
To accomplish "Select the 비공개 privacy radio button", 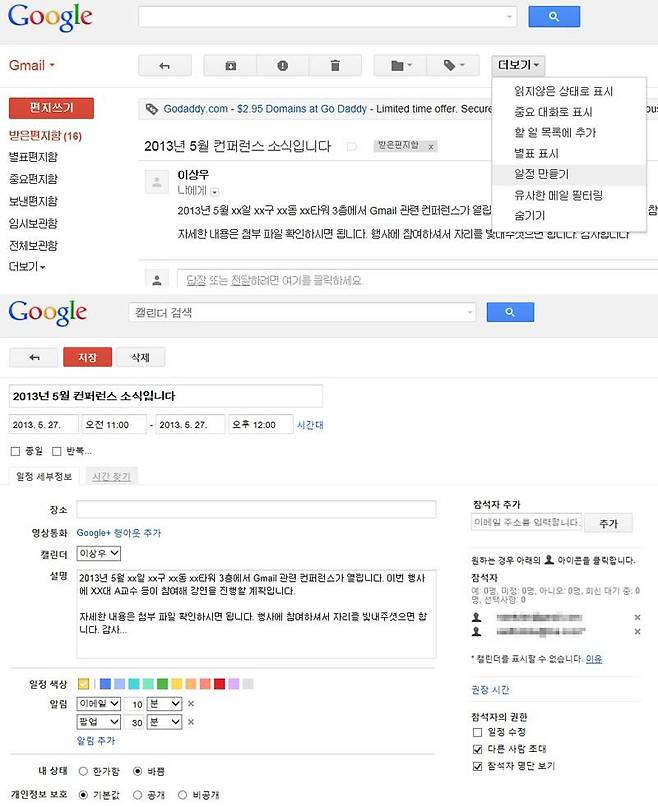I will pos(182,795).
